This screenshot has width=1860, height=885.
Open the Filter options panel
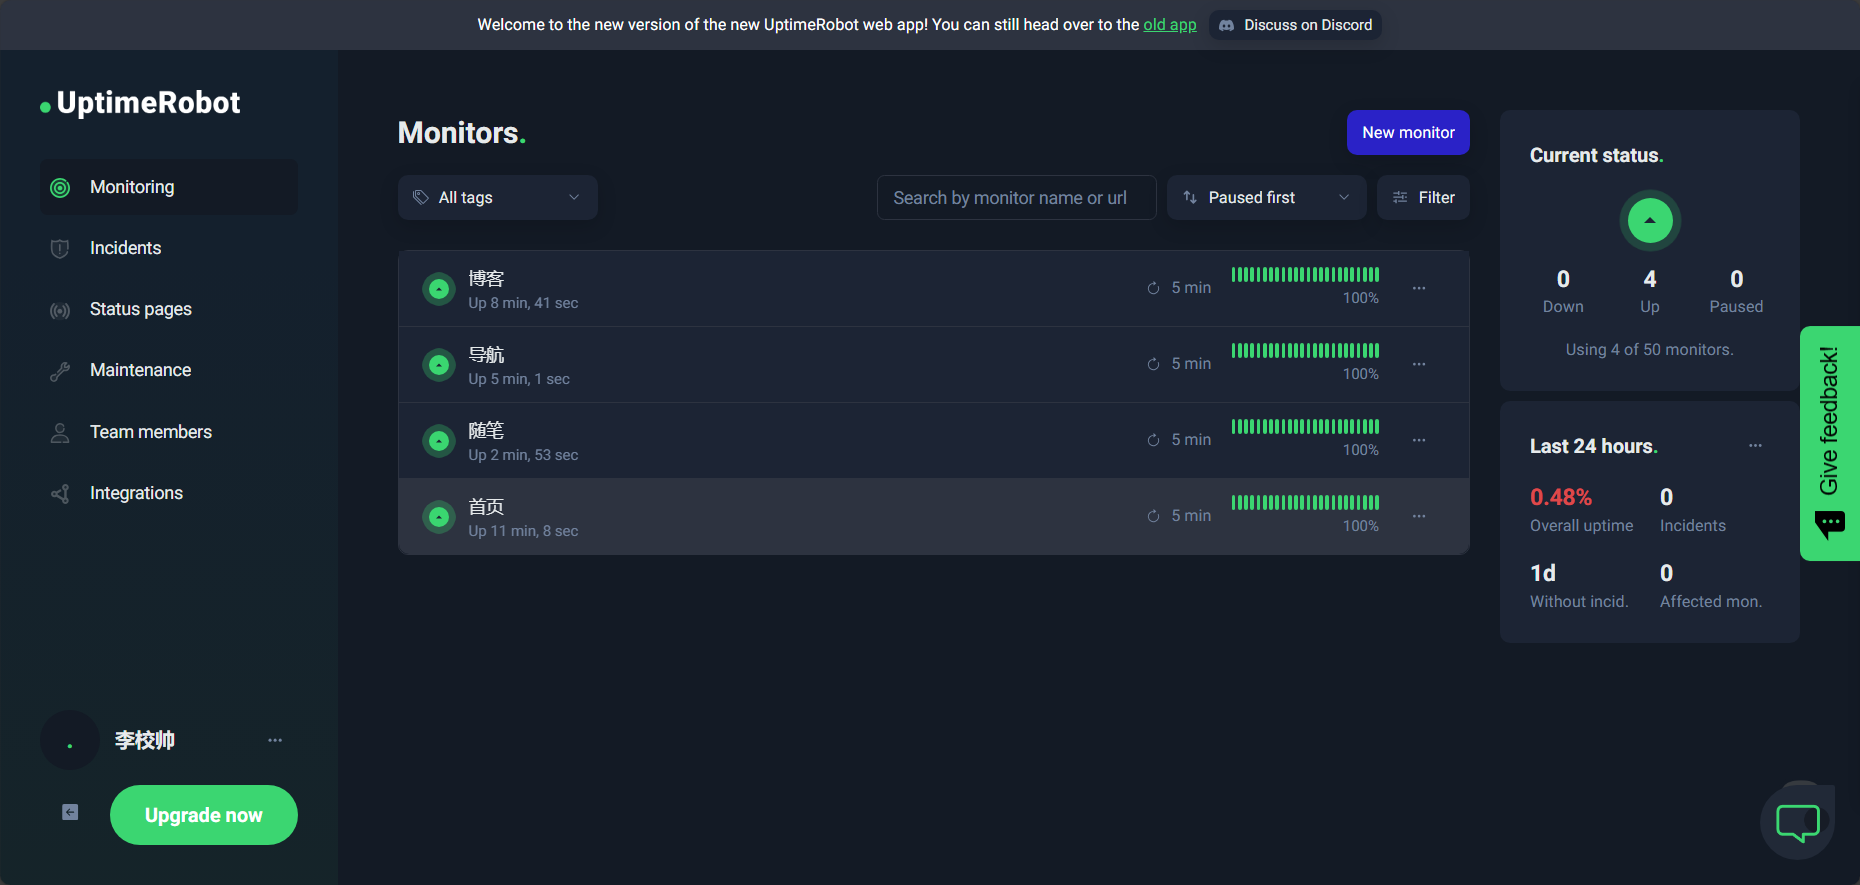click(1423, 198)
